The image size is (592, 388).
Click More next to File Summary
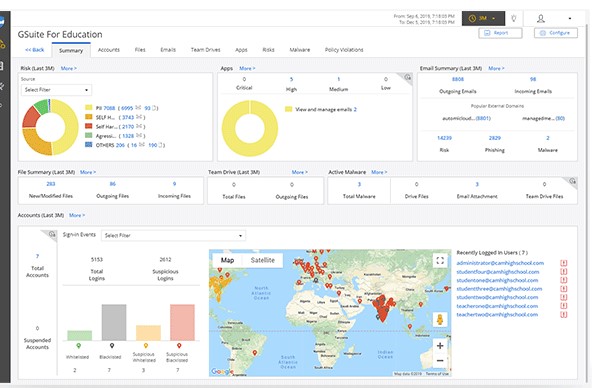pos(88,172)
